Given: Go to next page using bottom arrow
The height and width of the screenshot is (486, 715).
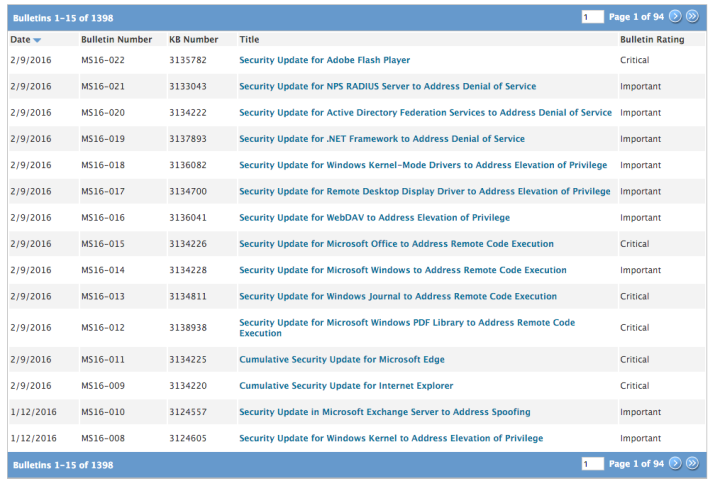Looking at the screenshot, I should coord(675,464).
